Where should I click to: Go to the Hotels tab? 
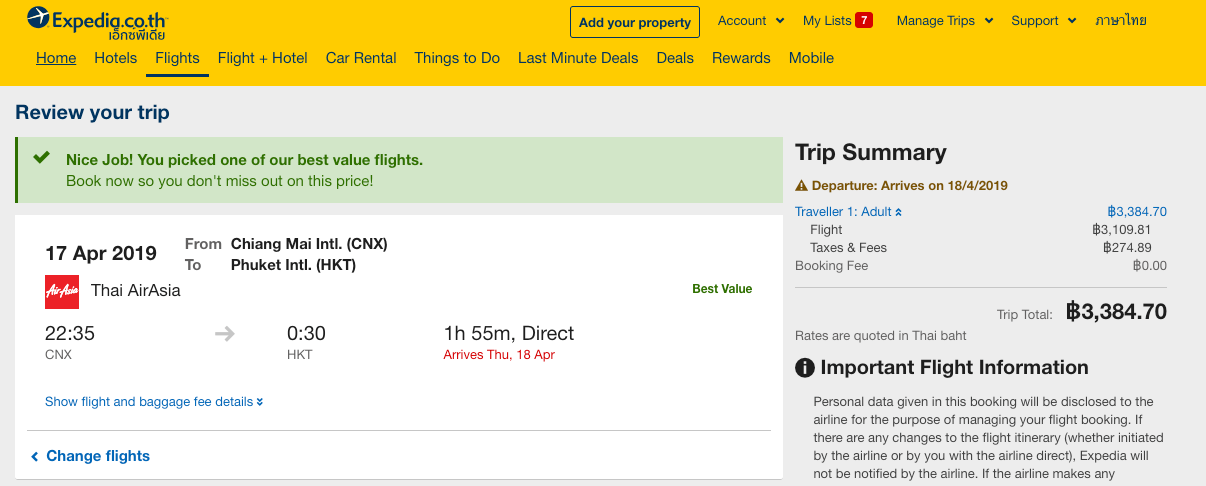[x=116, y=58]
